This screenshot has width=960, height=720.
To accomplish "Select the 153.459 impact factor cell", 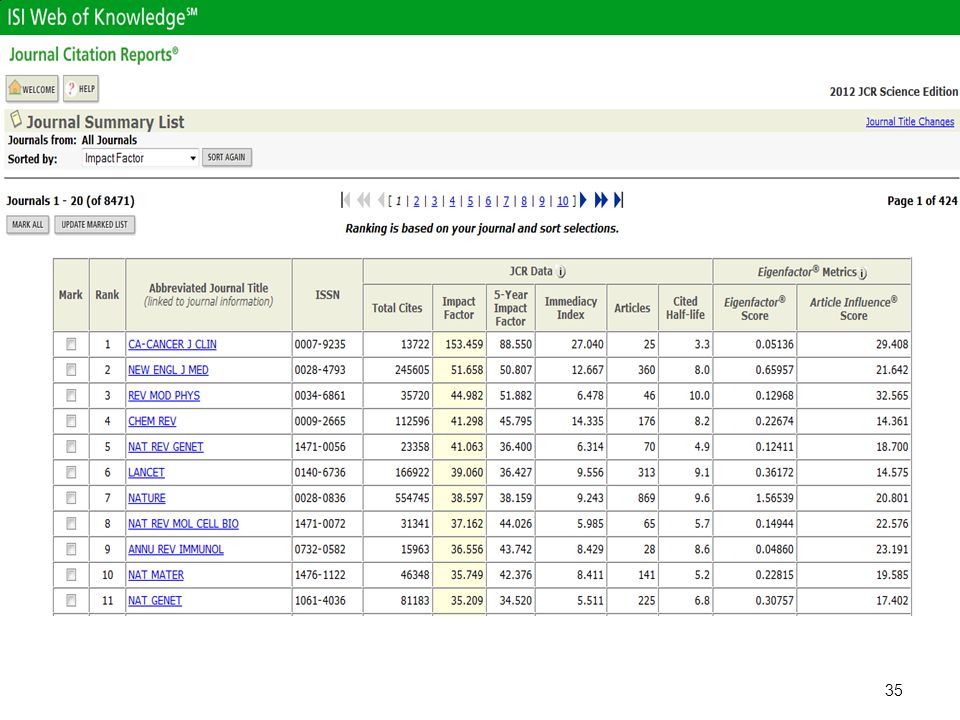I will click(x=460, y=345).
